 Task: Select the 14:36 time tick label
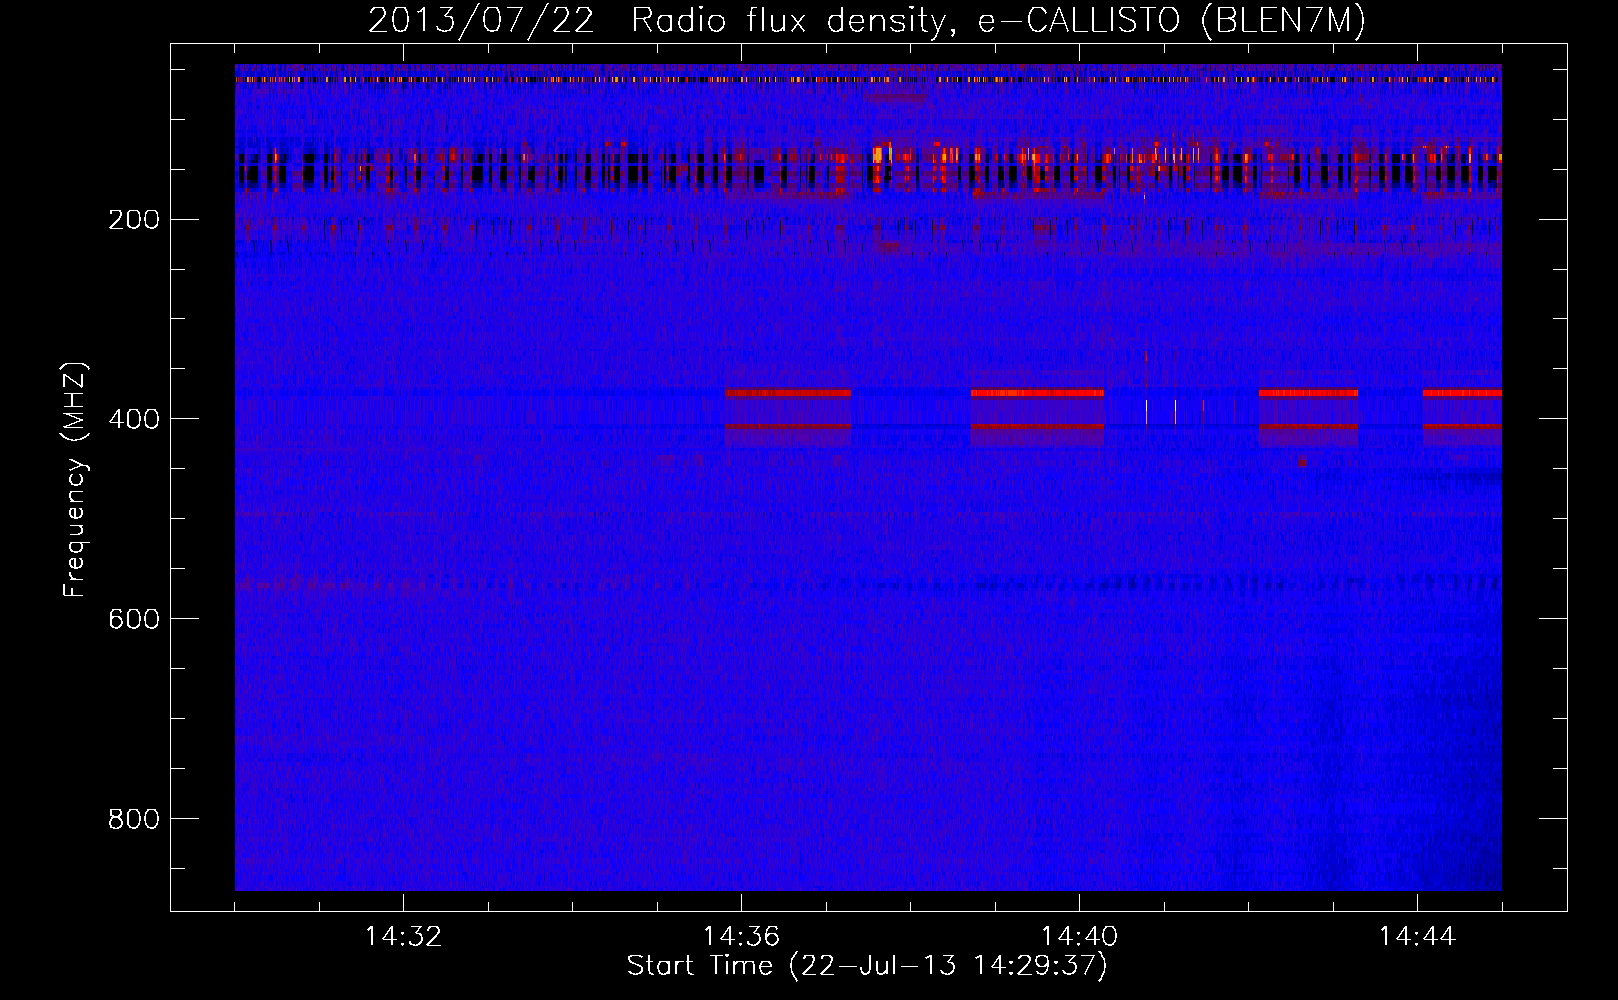pos(741,937)
